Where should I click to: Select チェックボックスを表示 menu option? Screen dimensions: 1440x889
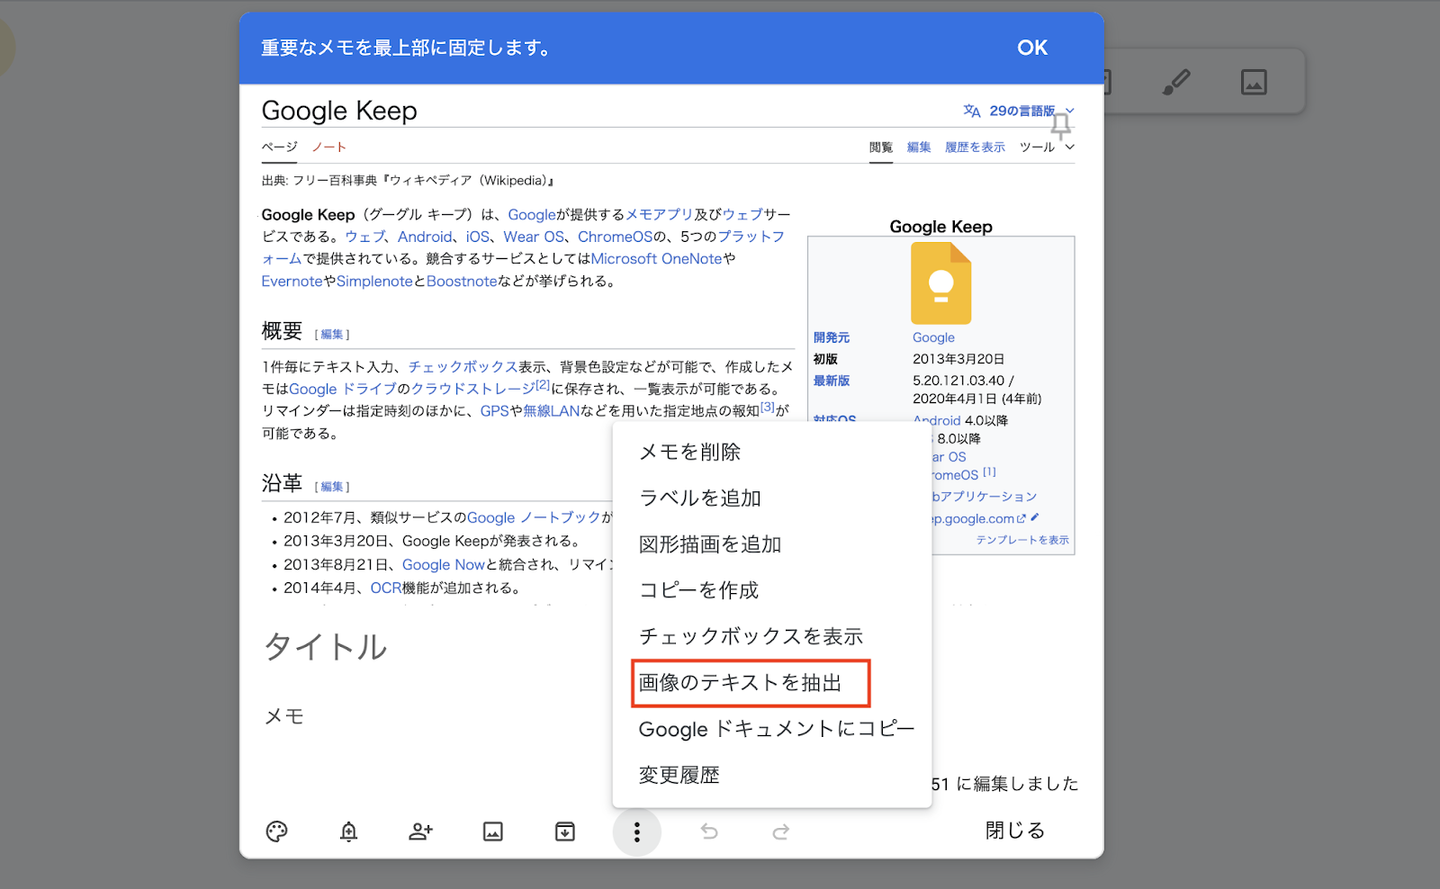click(x=772, y=636)
